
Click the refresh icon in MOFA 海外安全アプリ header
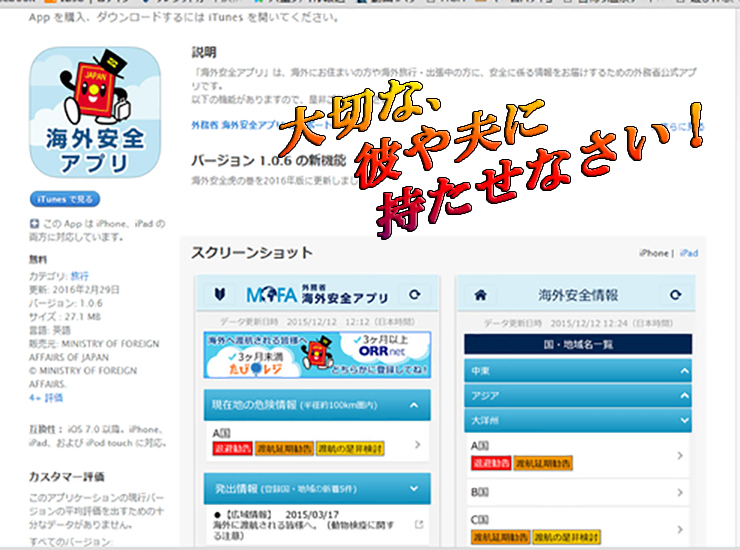point(415,295)
